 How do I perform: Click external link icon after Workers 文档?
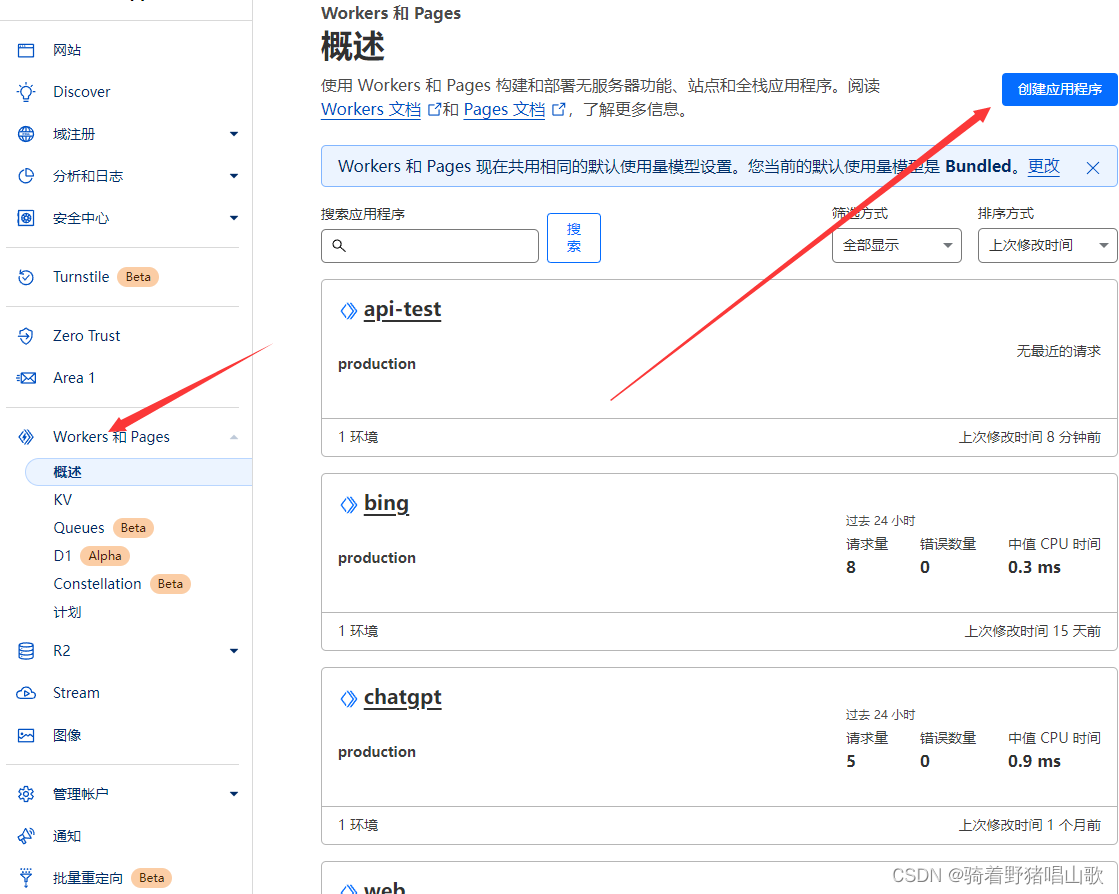click(433, 110)
